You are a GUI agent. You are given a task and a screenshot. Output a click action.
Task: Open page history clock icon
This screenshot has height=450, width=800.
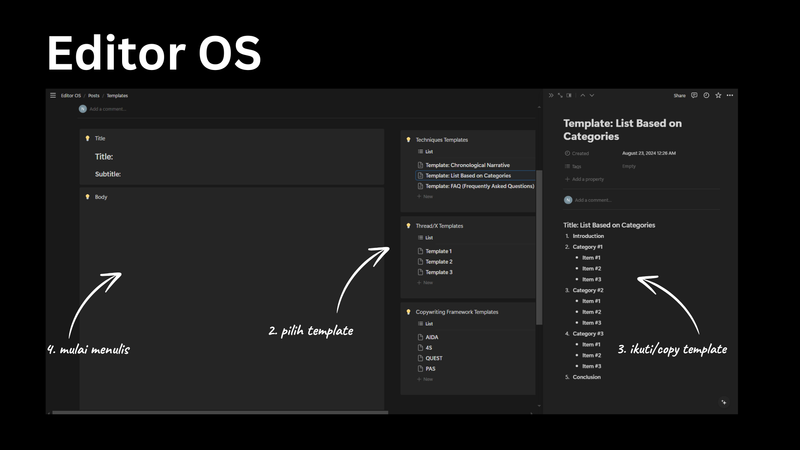click(706, 95)
